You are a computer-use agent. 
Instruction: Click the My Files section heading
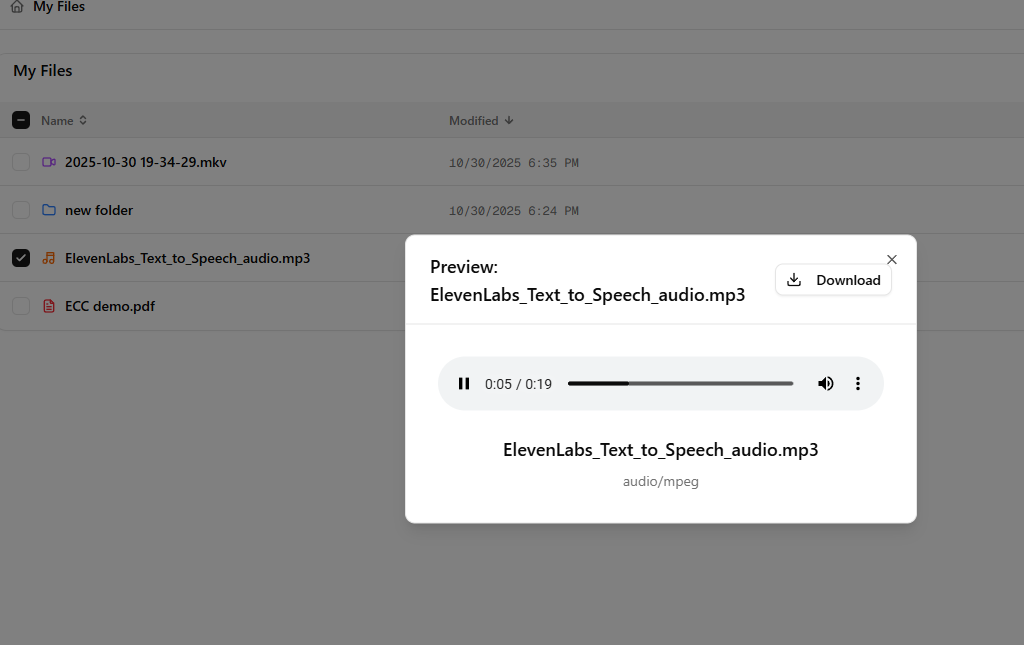click(x=43, y=71)
